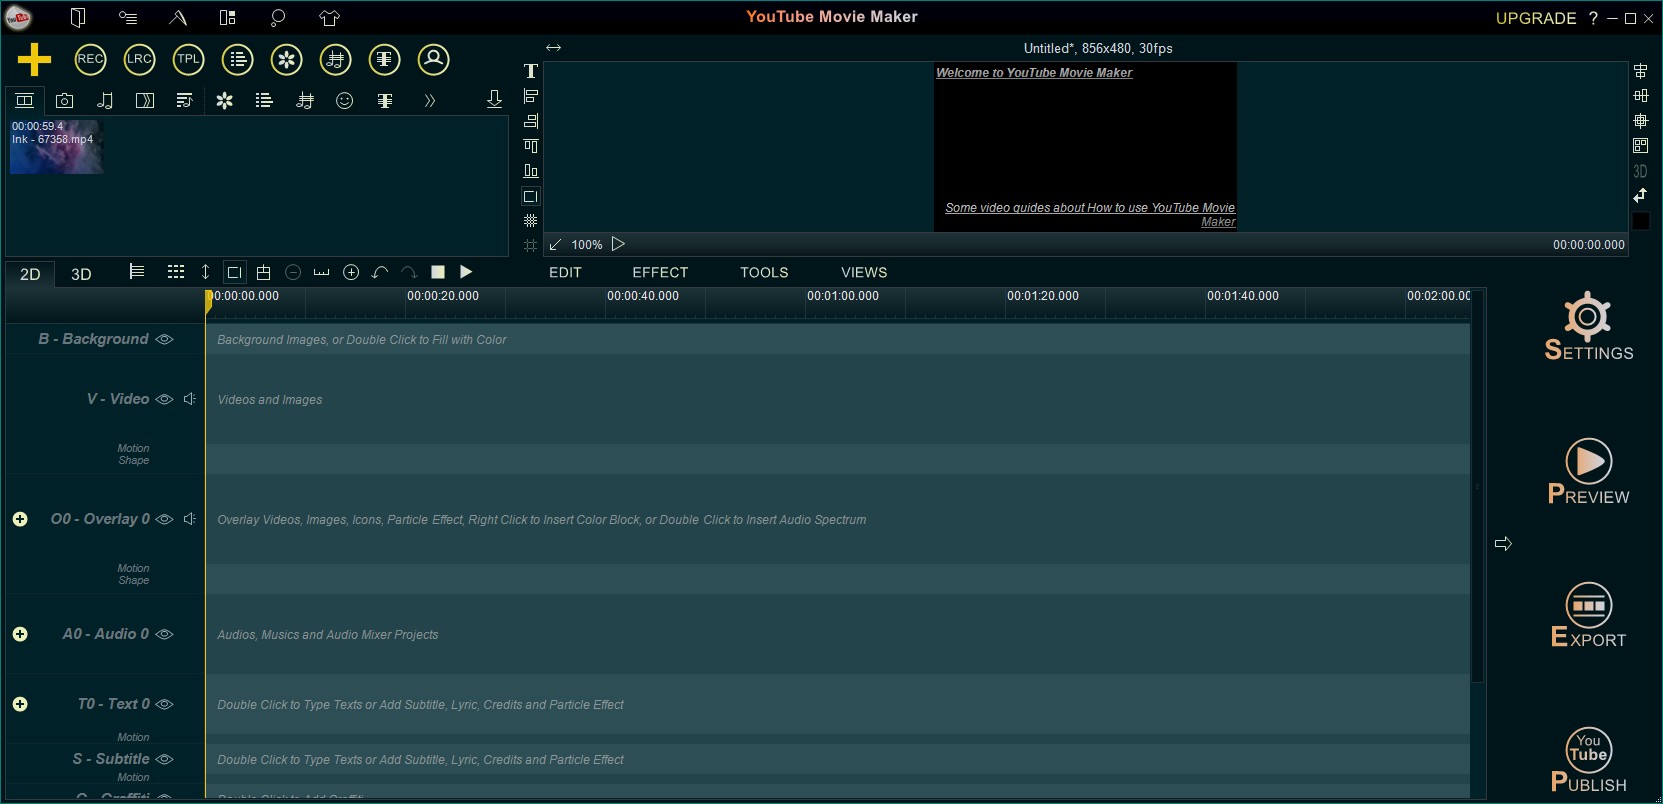Open the 100% zoom level dropdown

pos(587,245)
